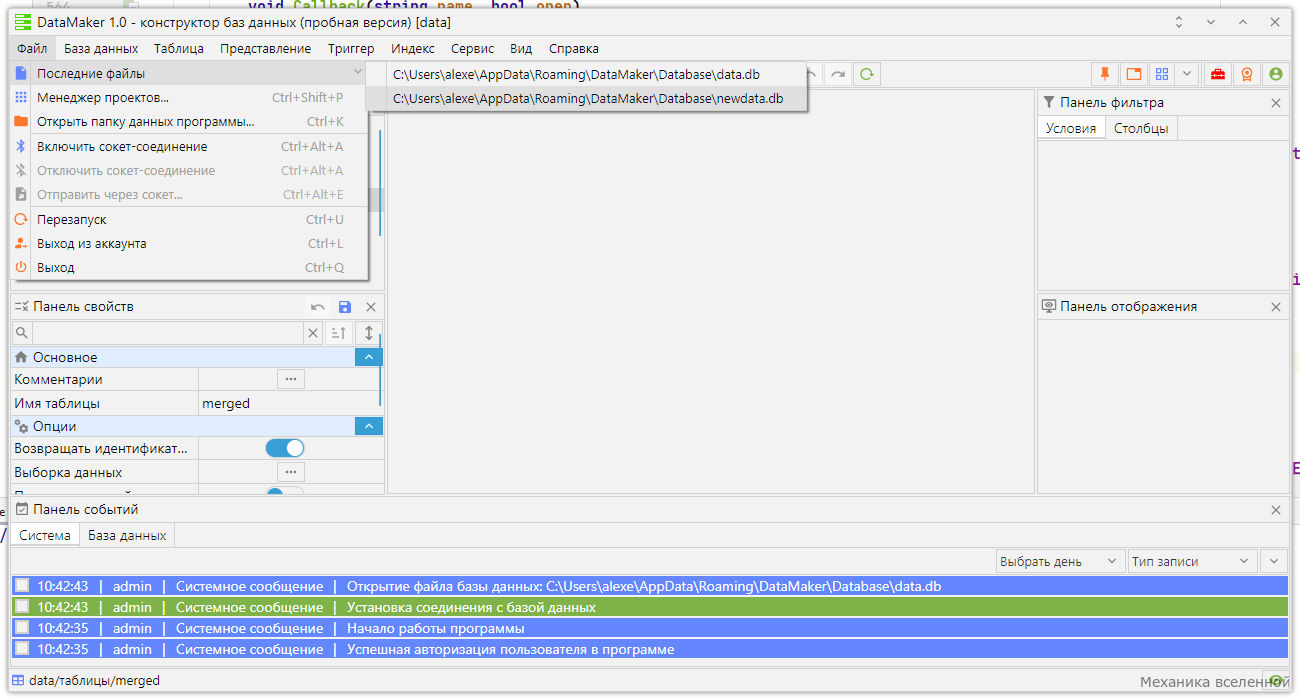Viewport: 1300px width, 700px height.
Task: Choose Менеджер проектов... menu item
Action: tap(189, 97)
